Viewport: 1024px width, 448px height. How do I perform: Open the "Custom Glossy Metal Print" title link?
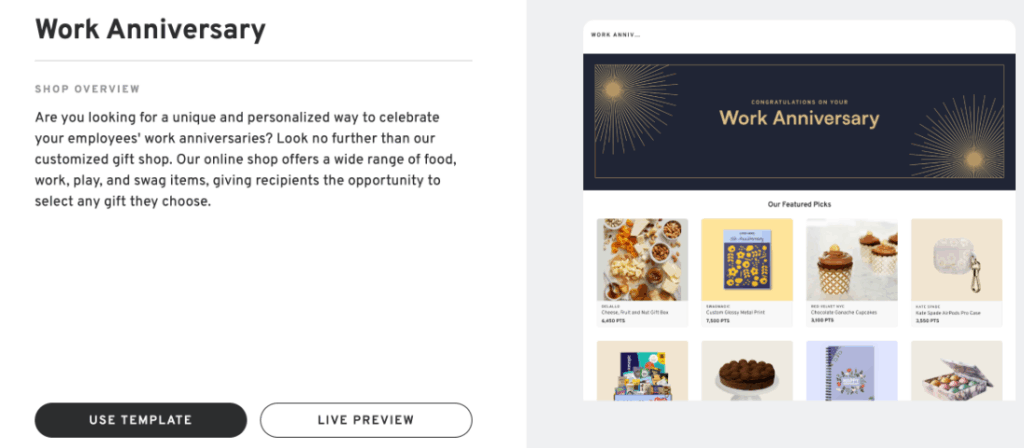tap(739, 312)
